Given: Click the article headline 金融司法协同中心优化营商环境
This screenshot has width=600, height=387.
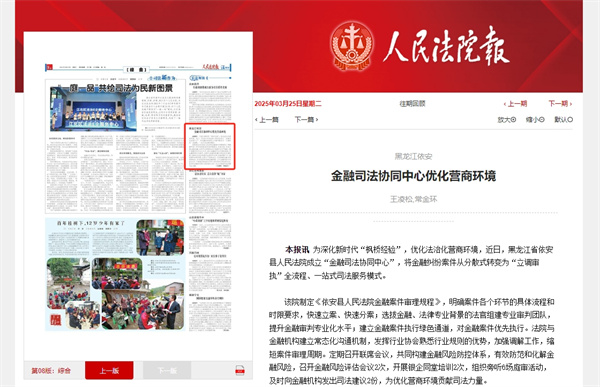Looking at the screenshot, I should [413, 176].
